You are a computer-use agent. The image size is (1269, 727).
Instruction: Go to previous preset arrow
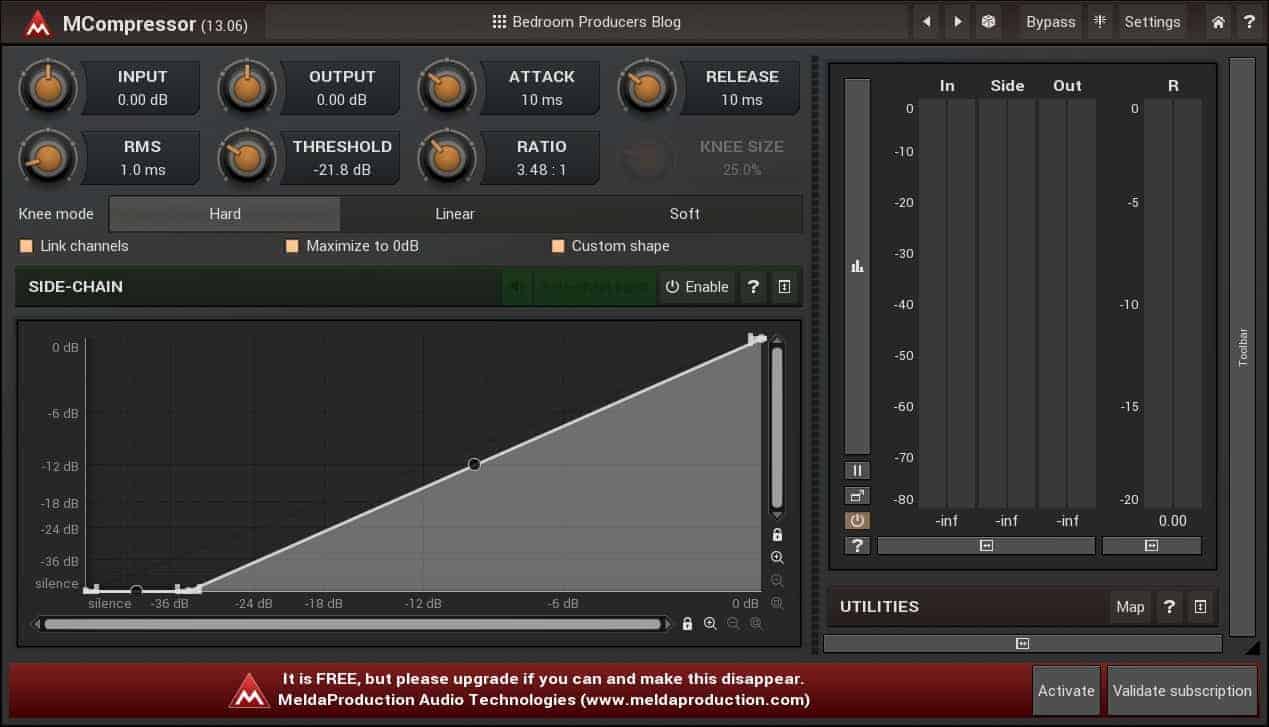tap(927, 21)
